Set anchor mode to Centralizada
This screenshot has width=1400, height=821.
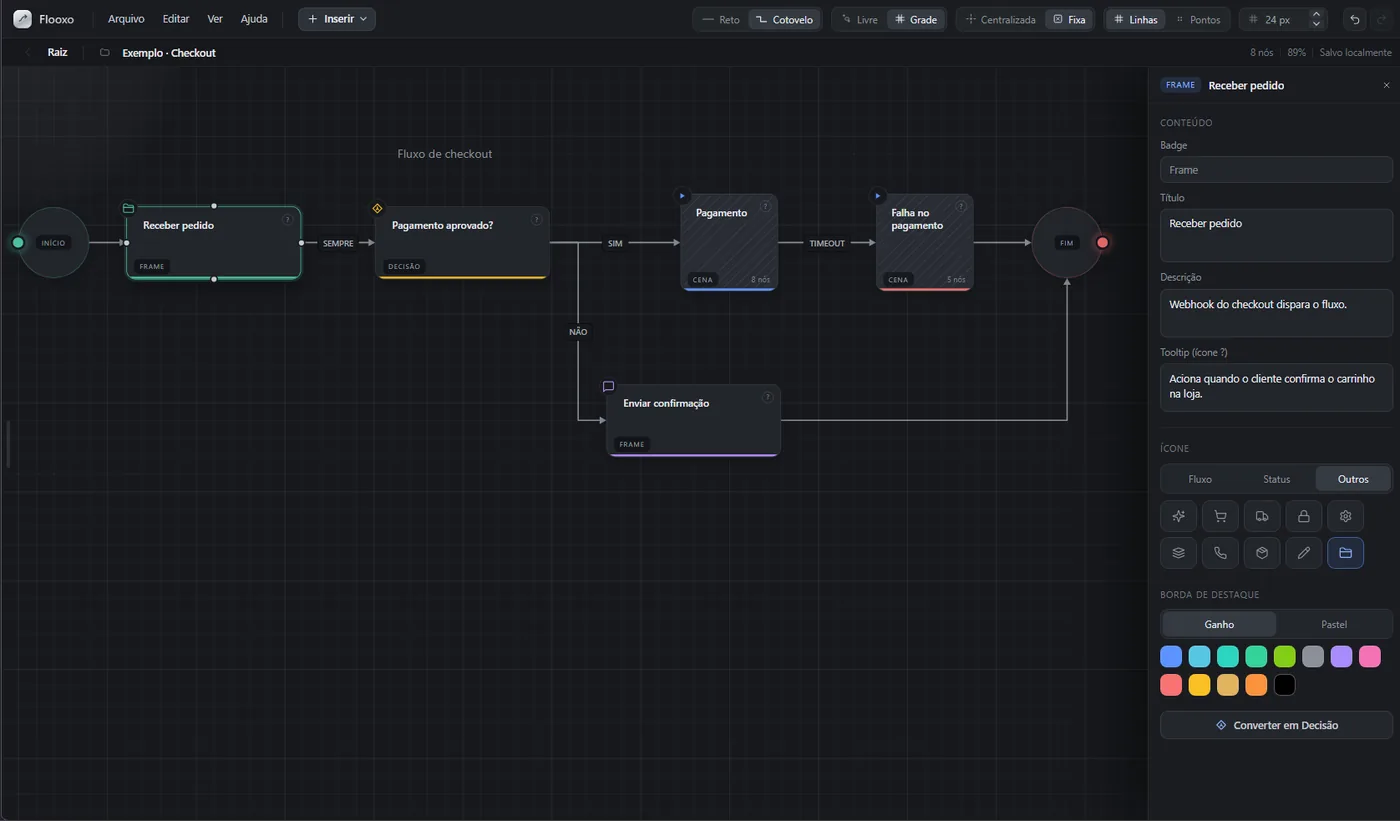pyautogui.click(x=1000, y=19)
